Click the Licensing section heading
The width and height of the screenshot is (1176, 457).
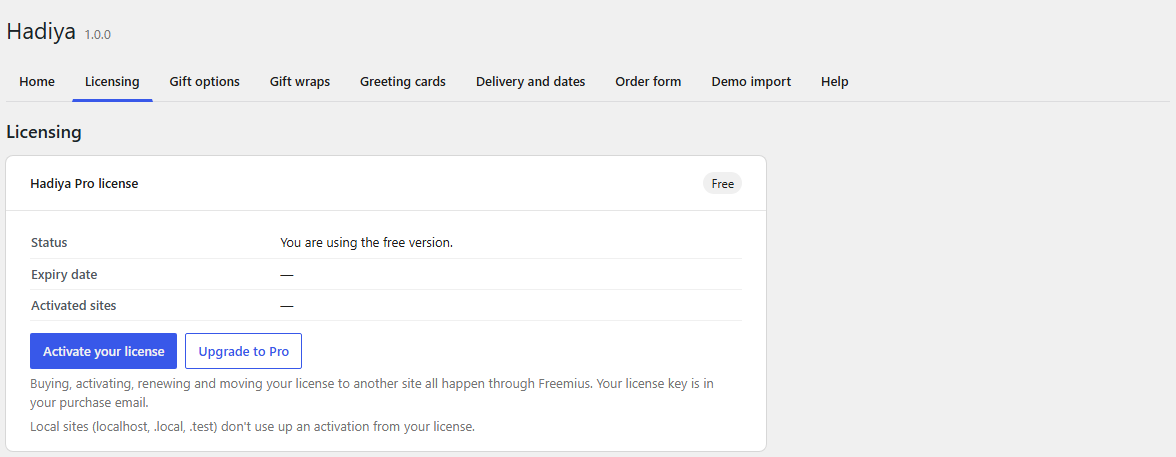coord(44,132)
